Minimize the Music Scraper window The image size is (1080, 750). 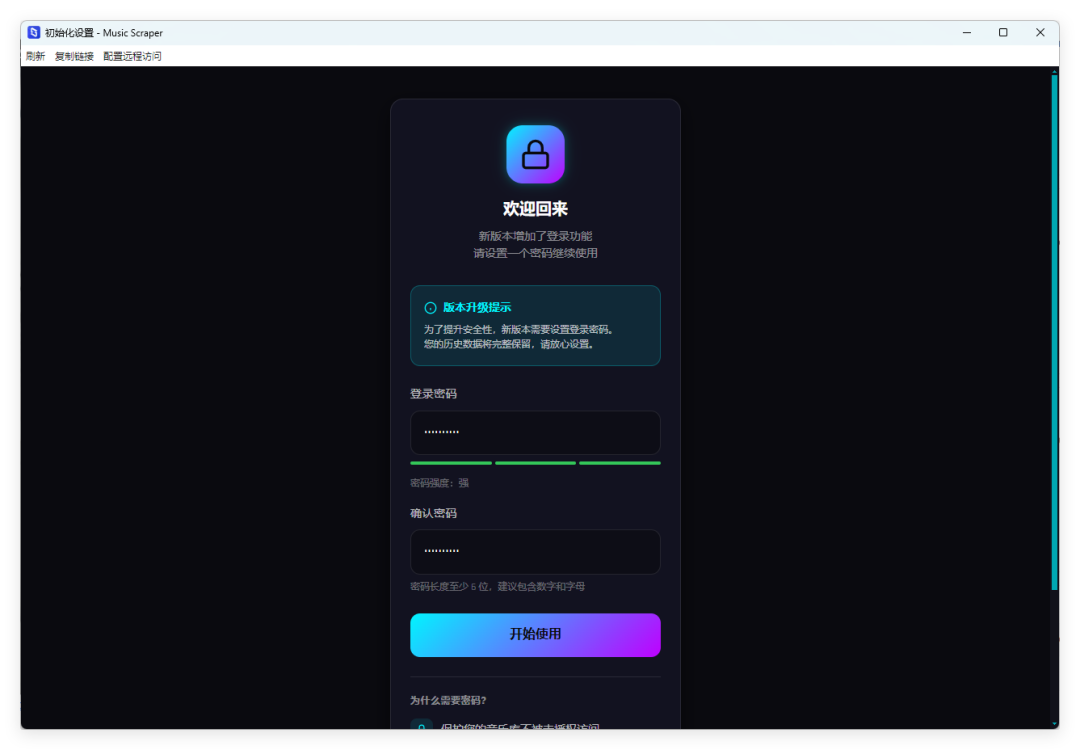point(967,32)
